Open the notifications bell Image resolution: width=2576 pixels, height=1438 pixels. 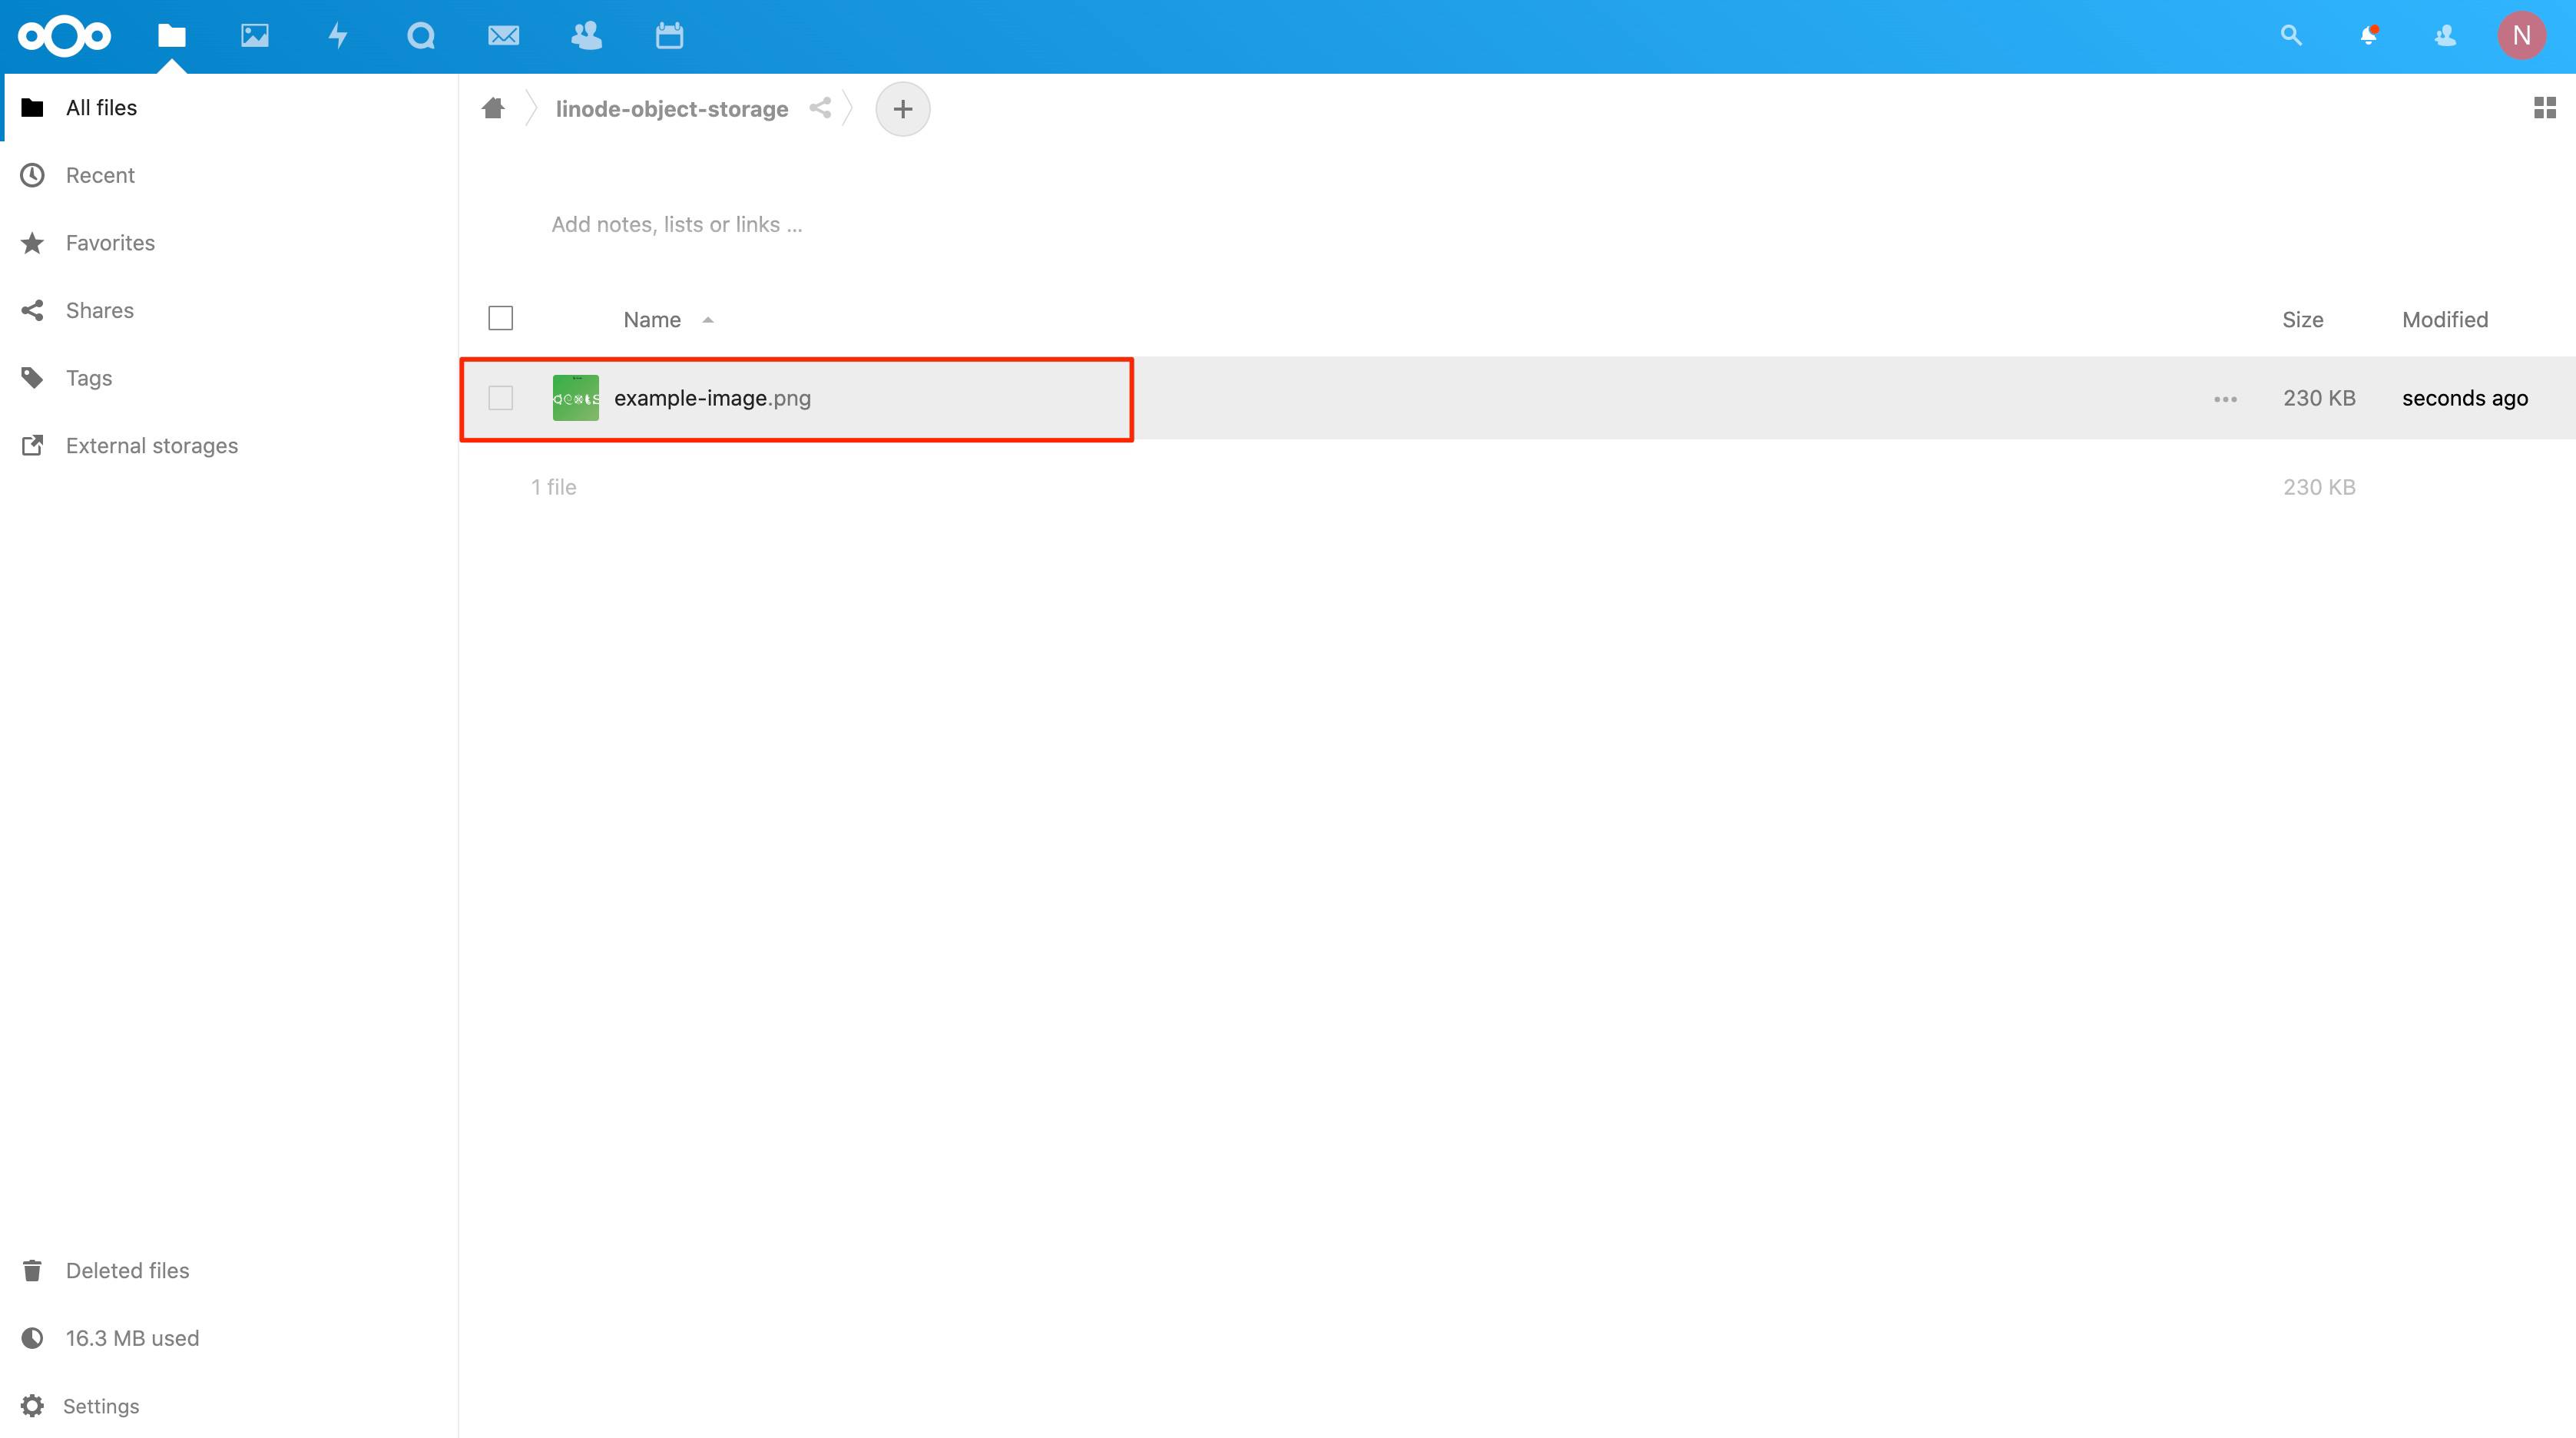click(2369, 35)
